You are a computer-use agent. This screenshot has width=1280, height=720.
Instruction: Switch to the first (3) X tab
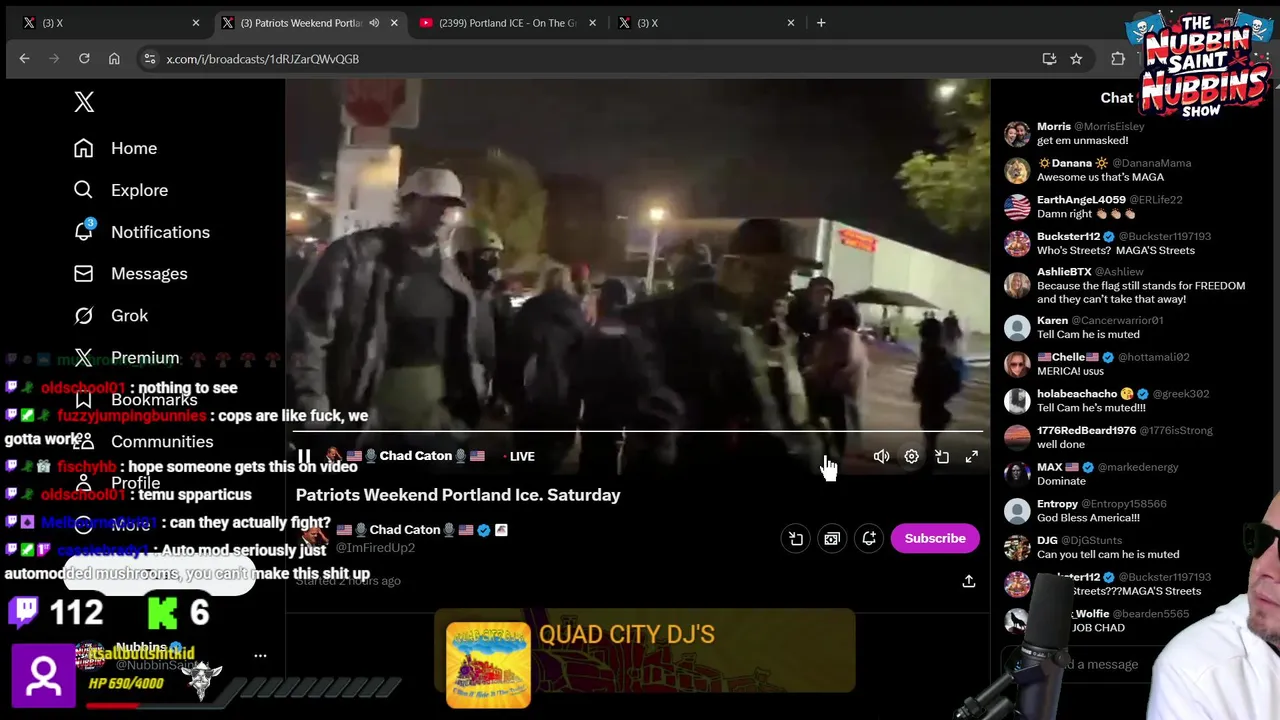pos(110,22)
